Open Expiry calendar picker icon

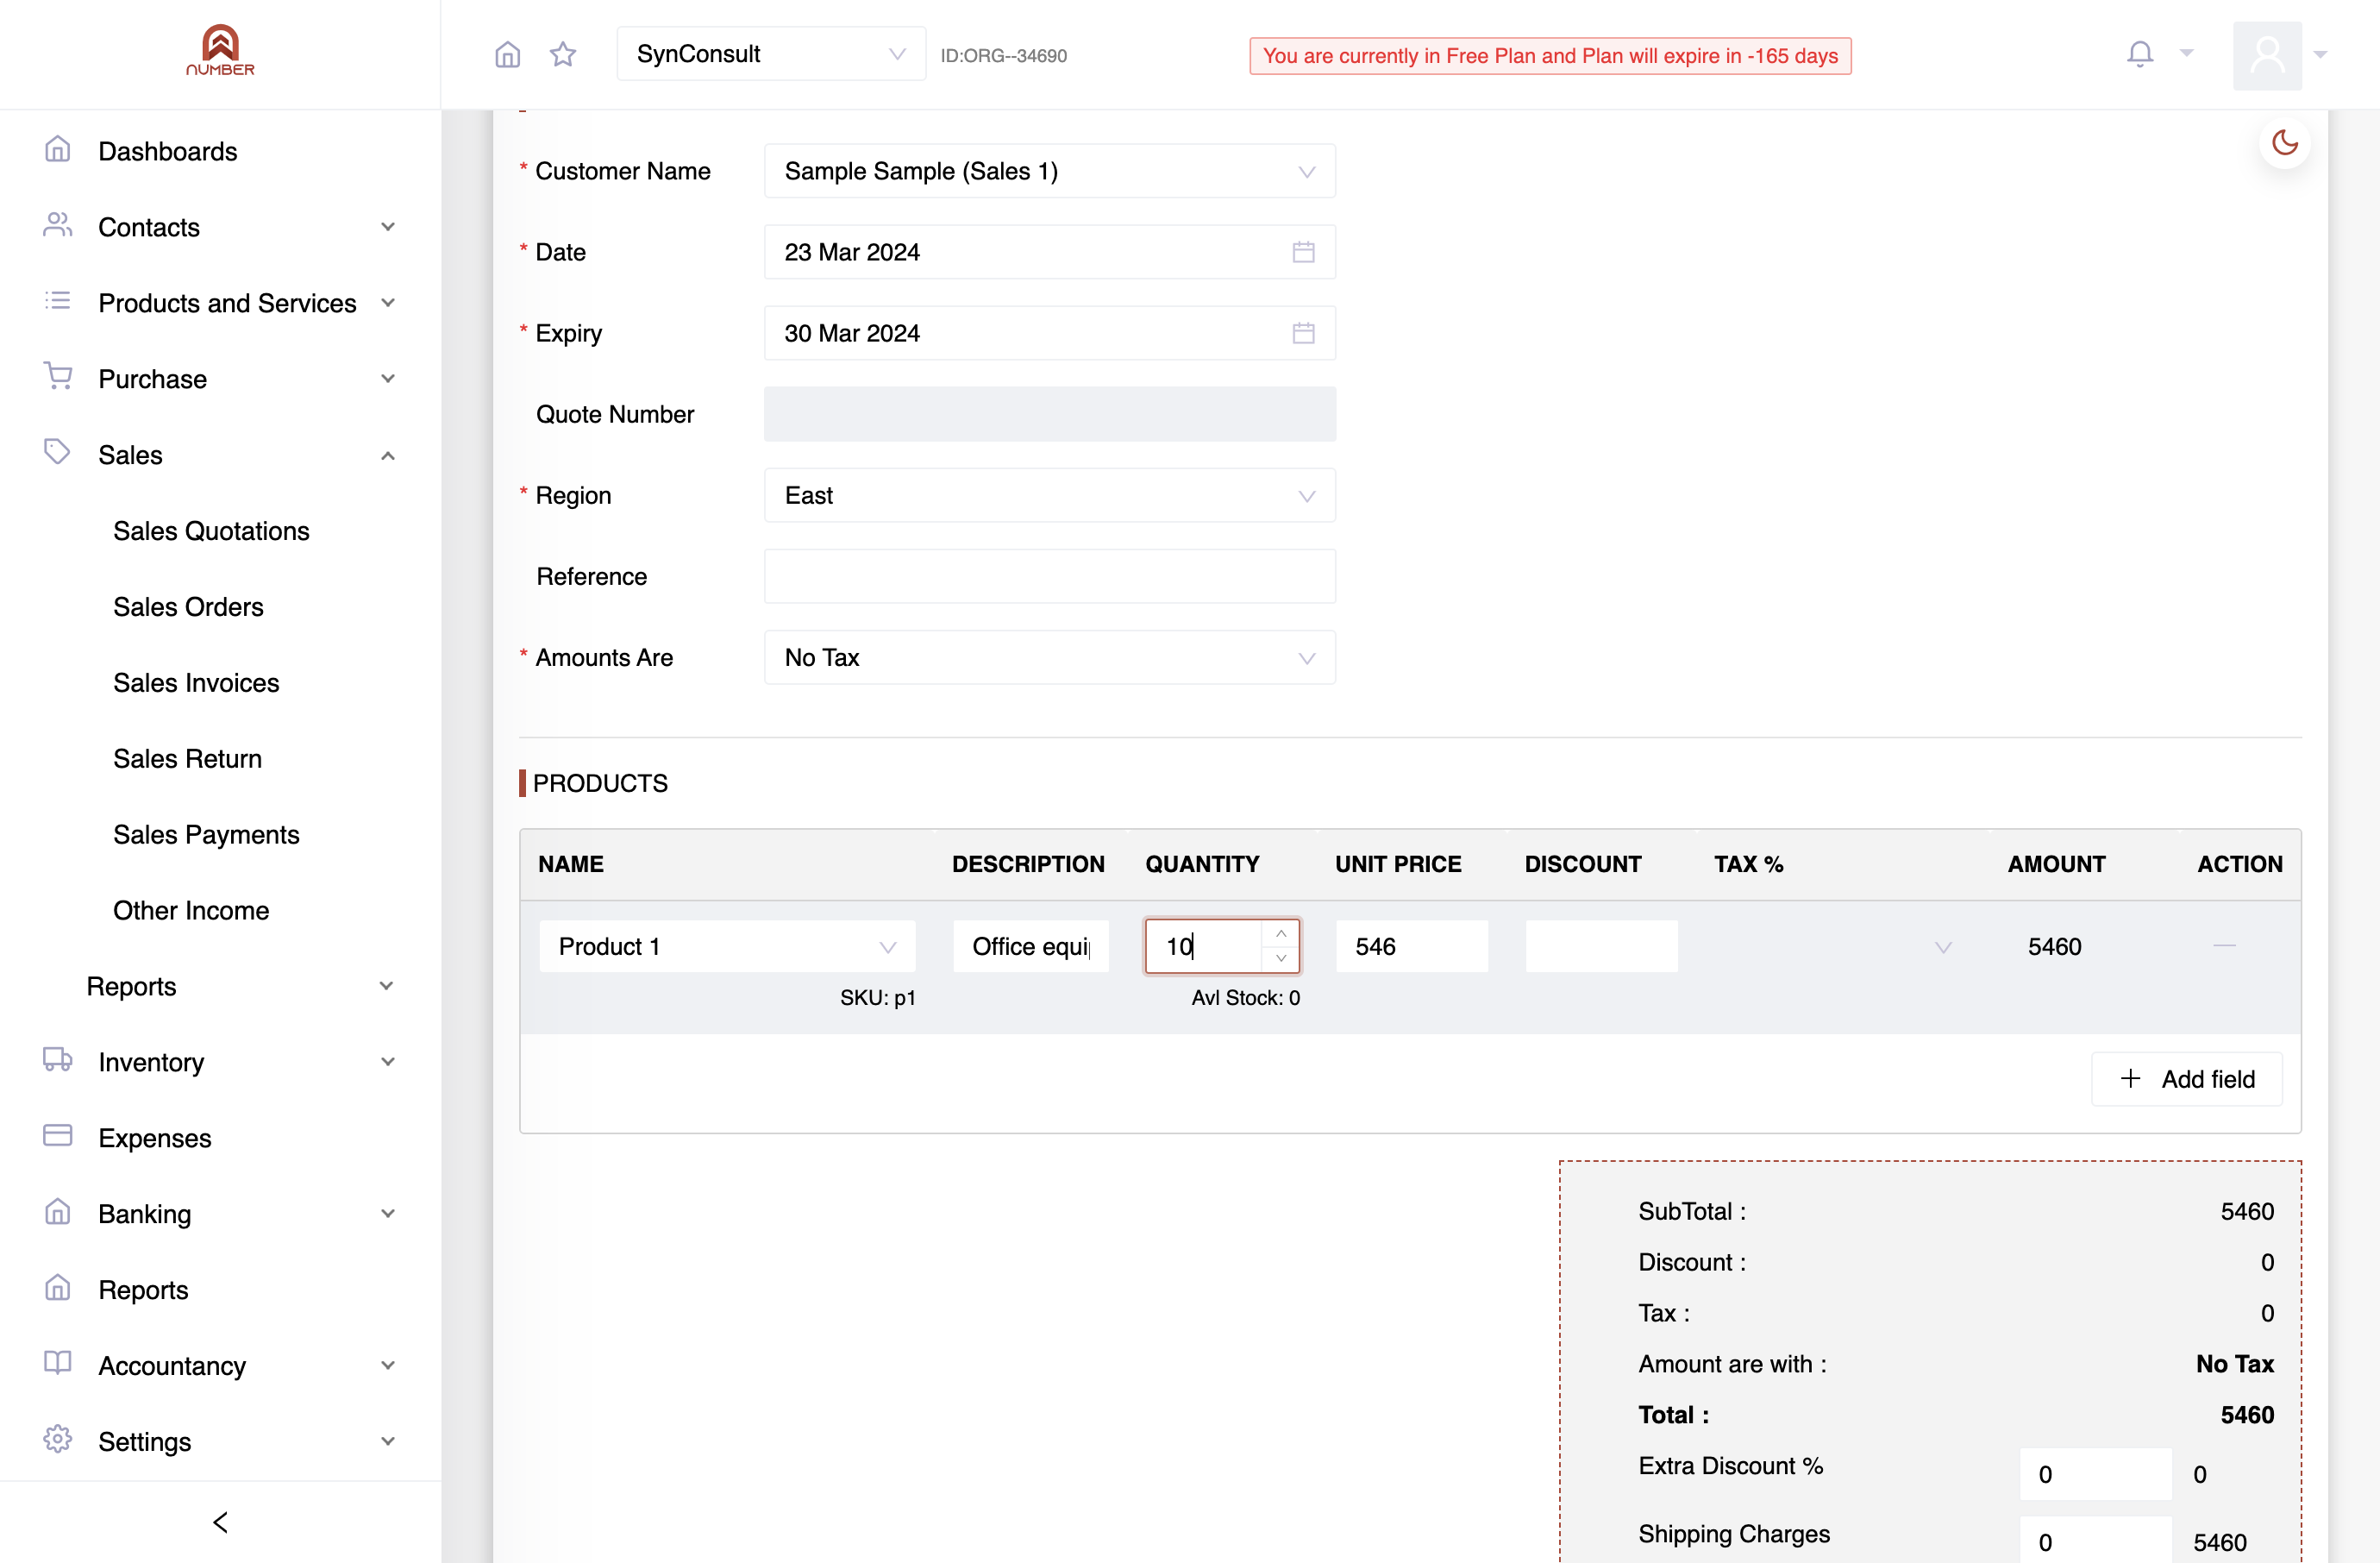point(1303,333)
